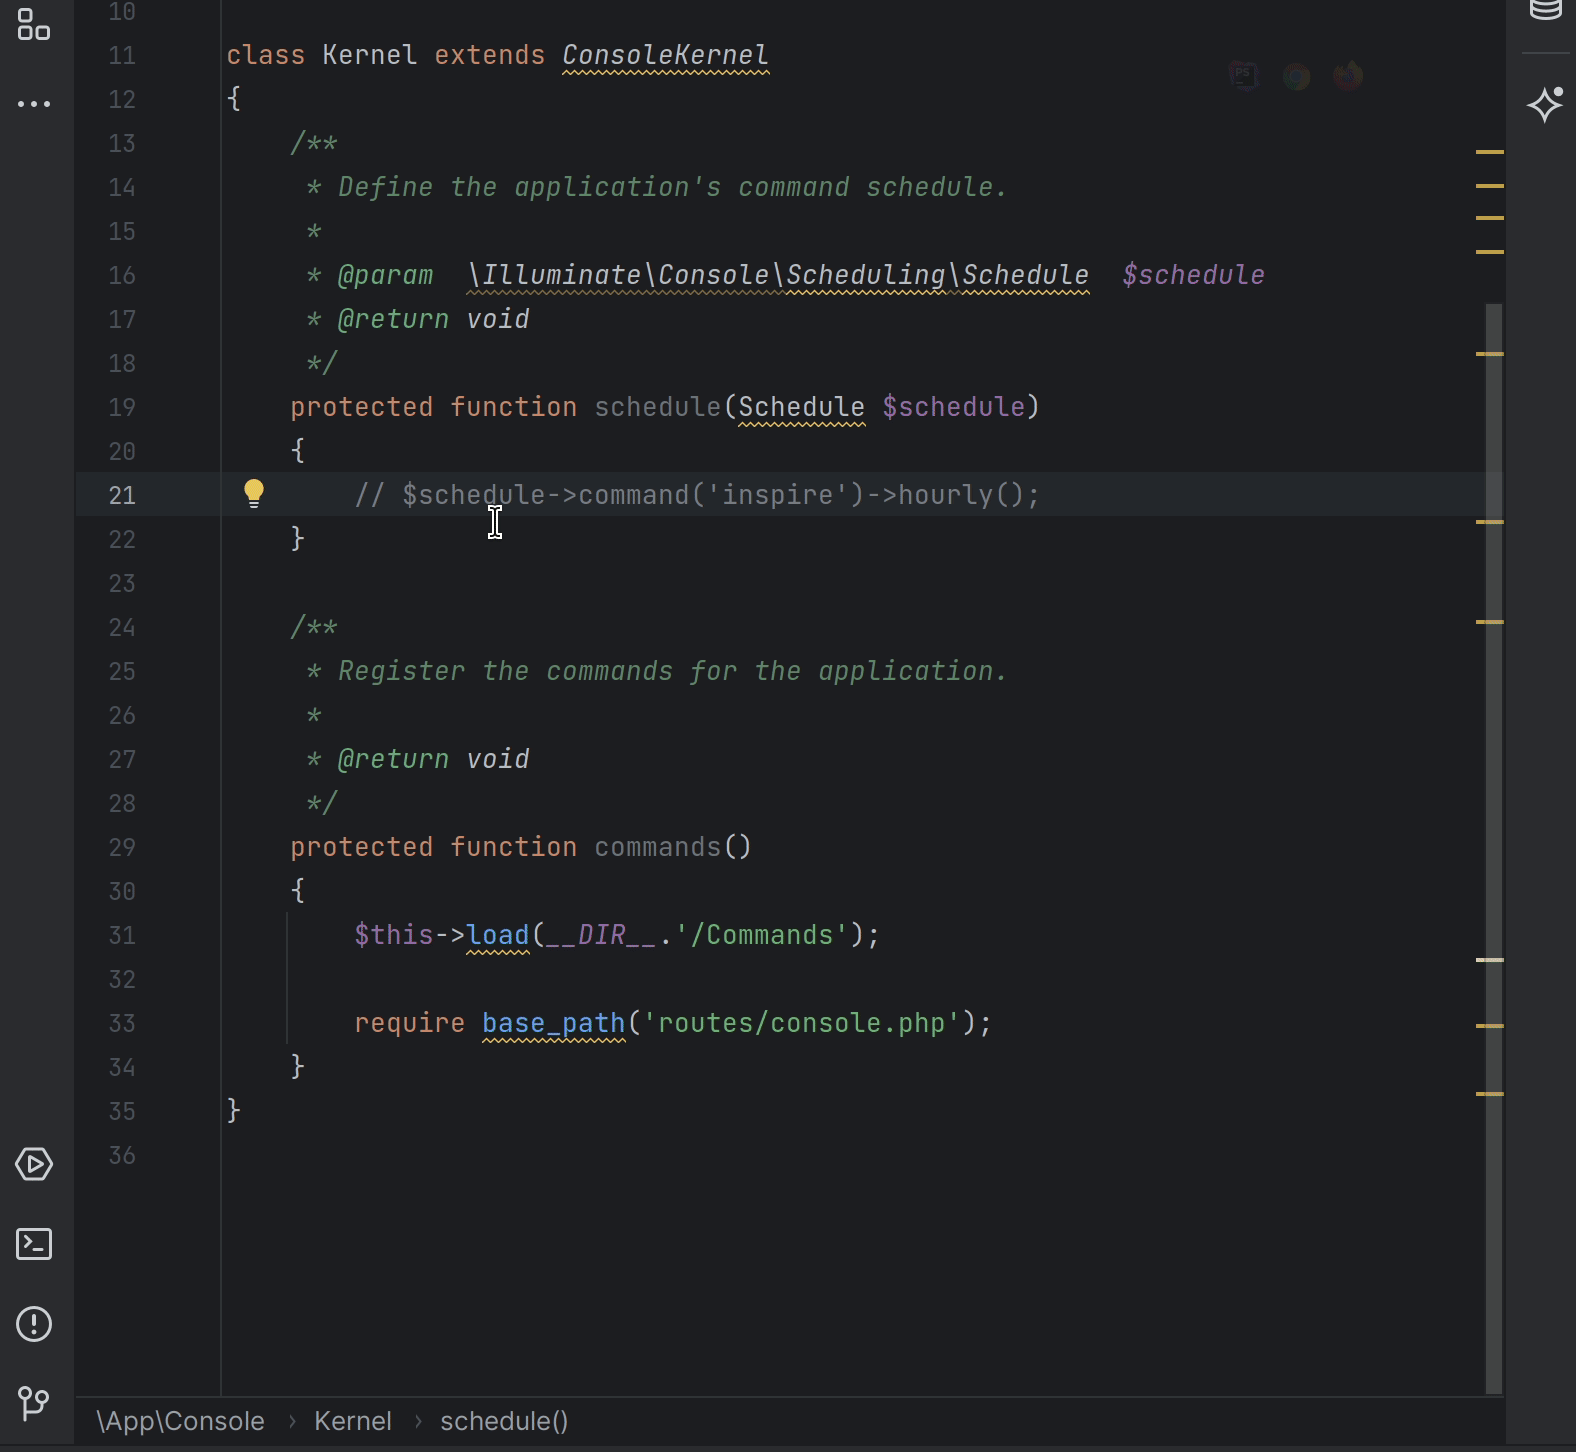Click the schedule() breadcrumb
1576x1452 pixels.
point(504,1421)
